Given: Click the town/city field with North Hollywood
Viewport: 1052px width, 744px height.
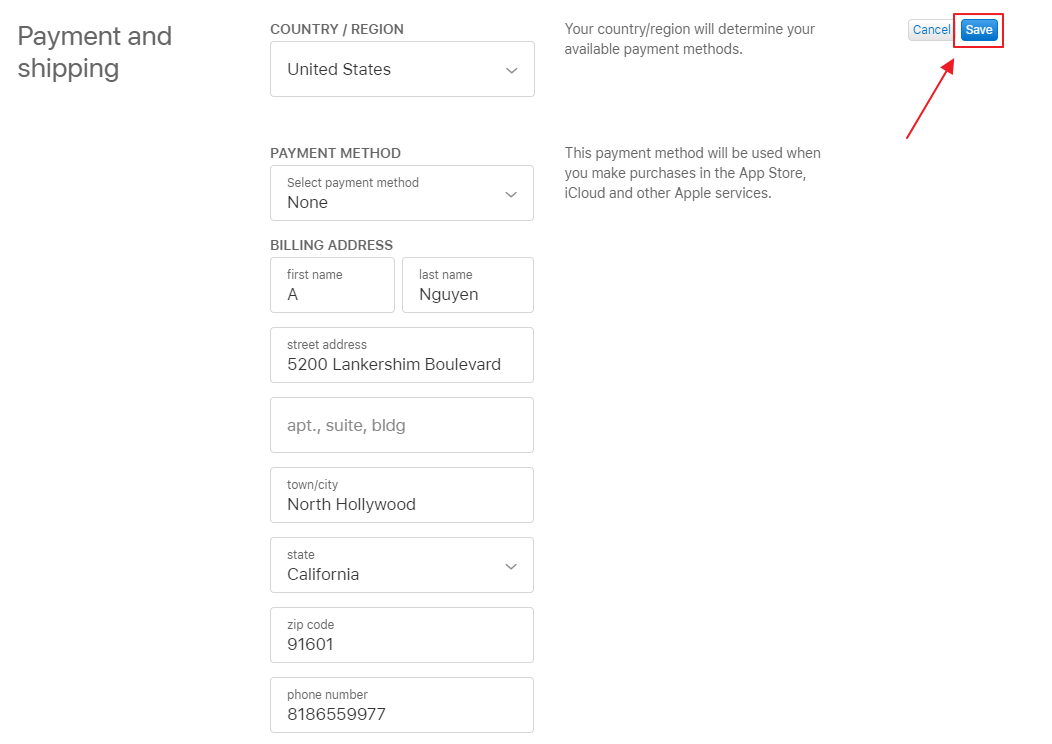Looking at the screenshot, I should (x=402, y=495).
